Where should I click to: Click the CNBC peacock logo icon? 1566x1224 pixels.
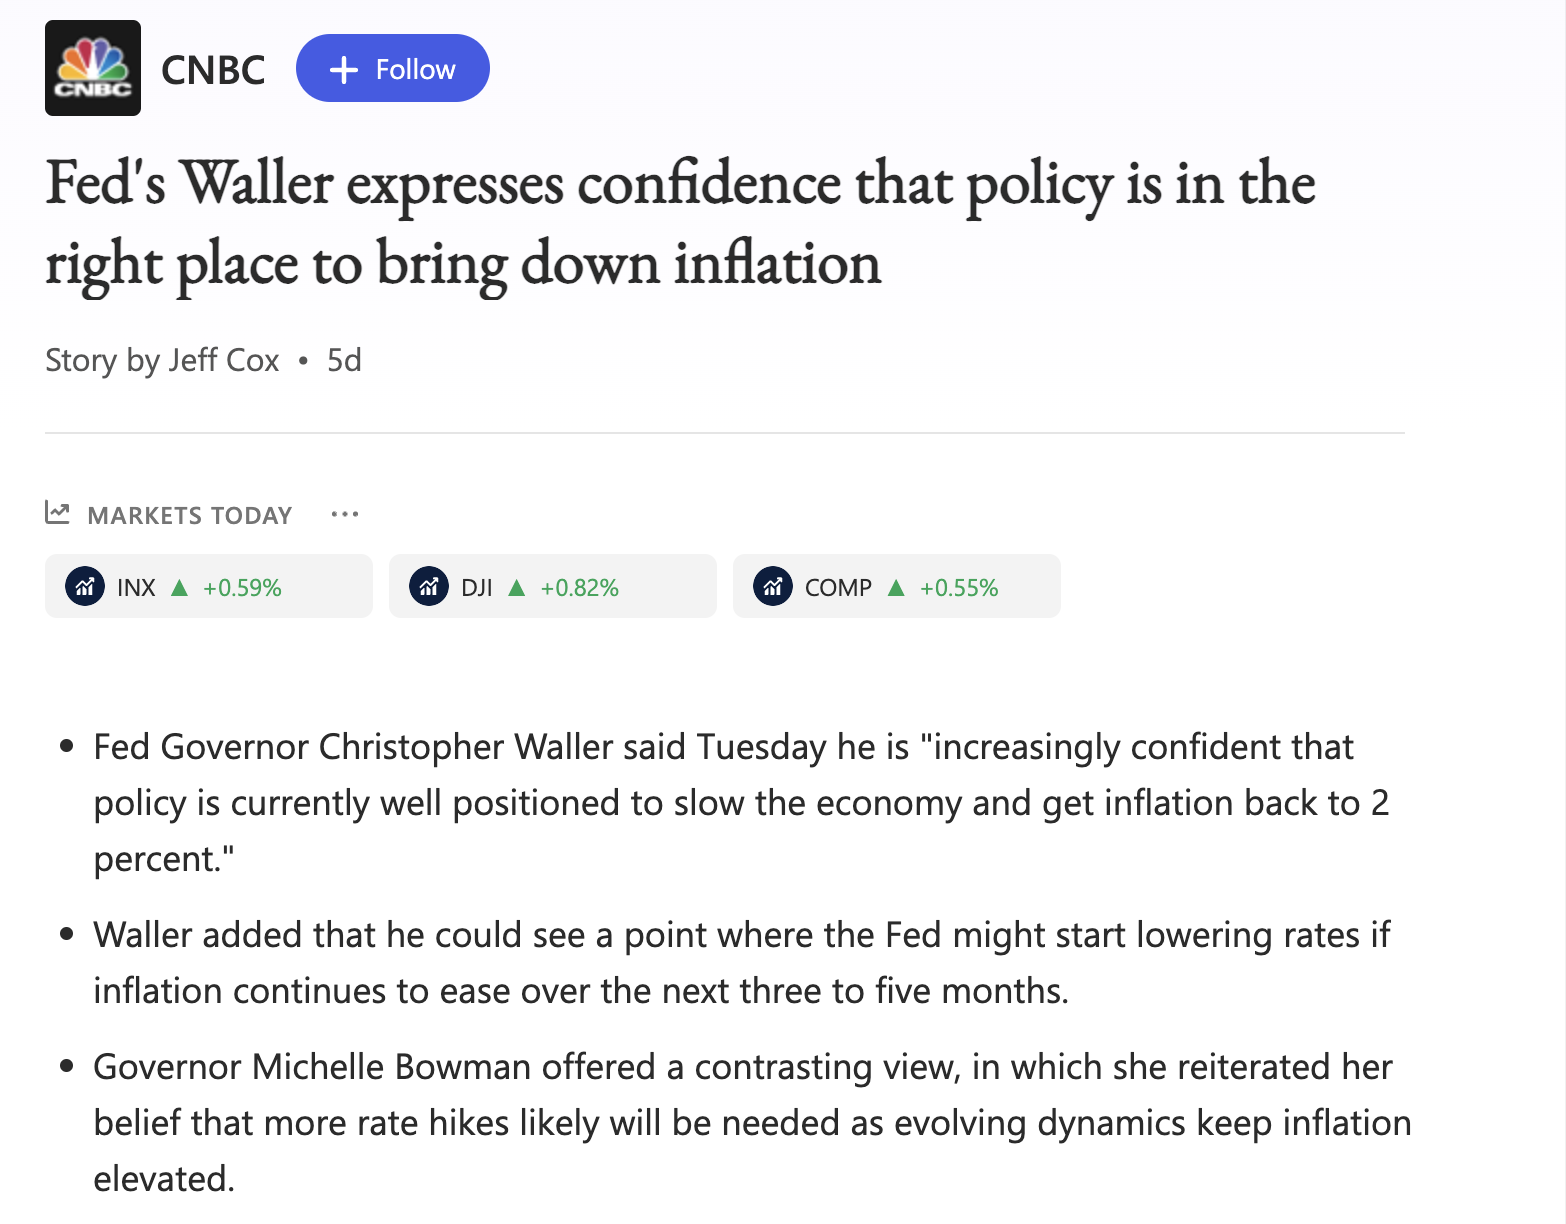93,68
